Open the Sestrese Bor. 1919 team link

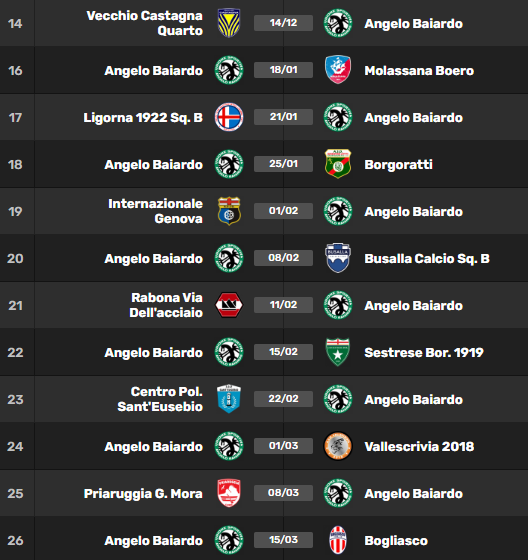[x=424, y=353]
